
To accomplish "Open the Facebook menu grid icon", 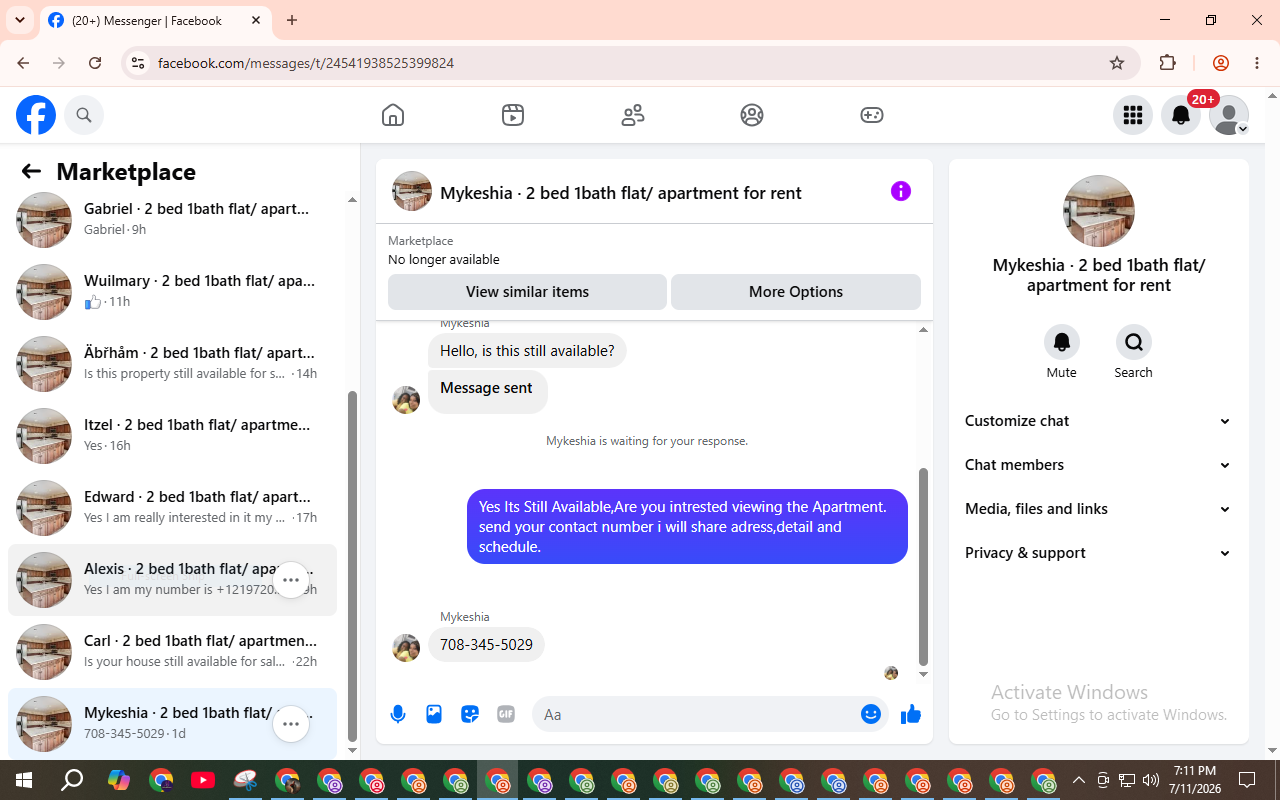I will pos(1133,115).
